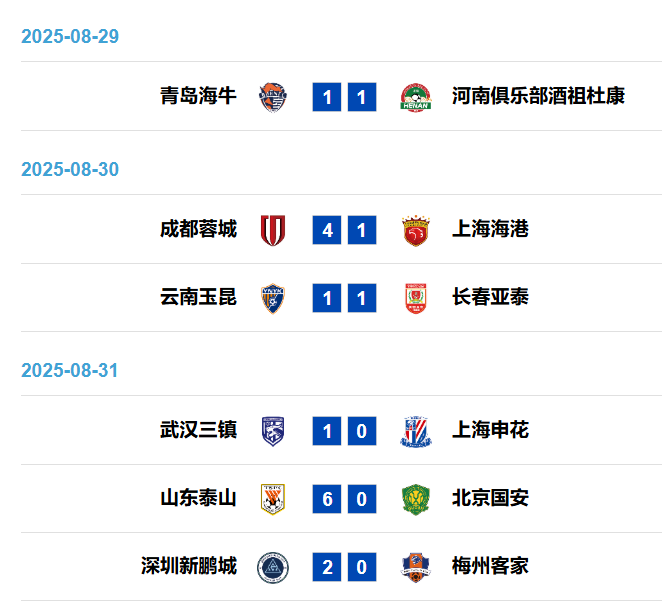Click the Shanghai Port (上海海港) crest
Screen dimensions: 662x610
point(416,230)
